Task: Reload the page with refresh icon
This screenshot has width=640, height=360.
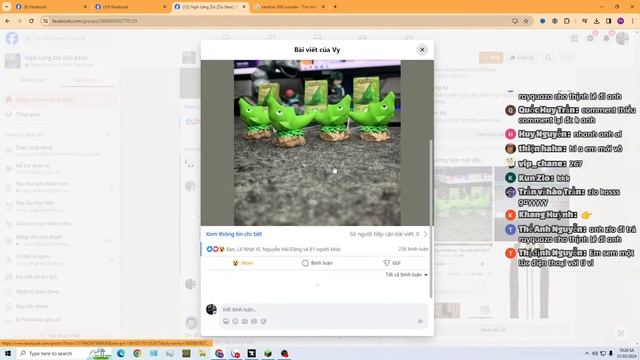Action: (x=31, y=21)
